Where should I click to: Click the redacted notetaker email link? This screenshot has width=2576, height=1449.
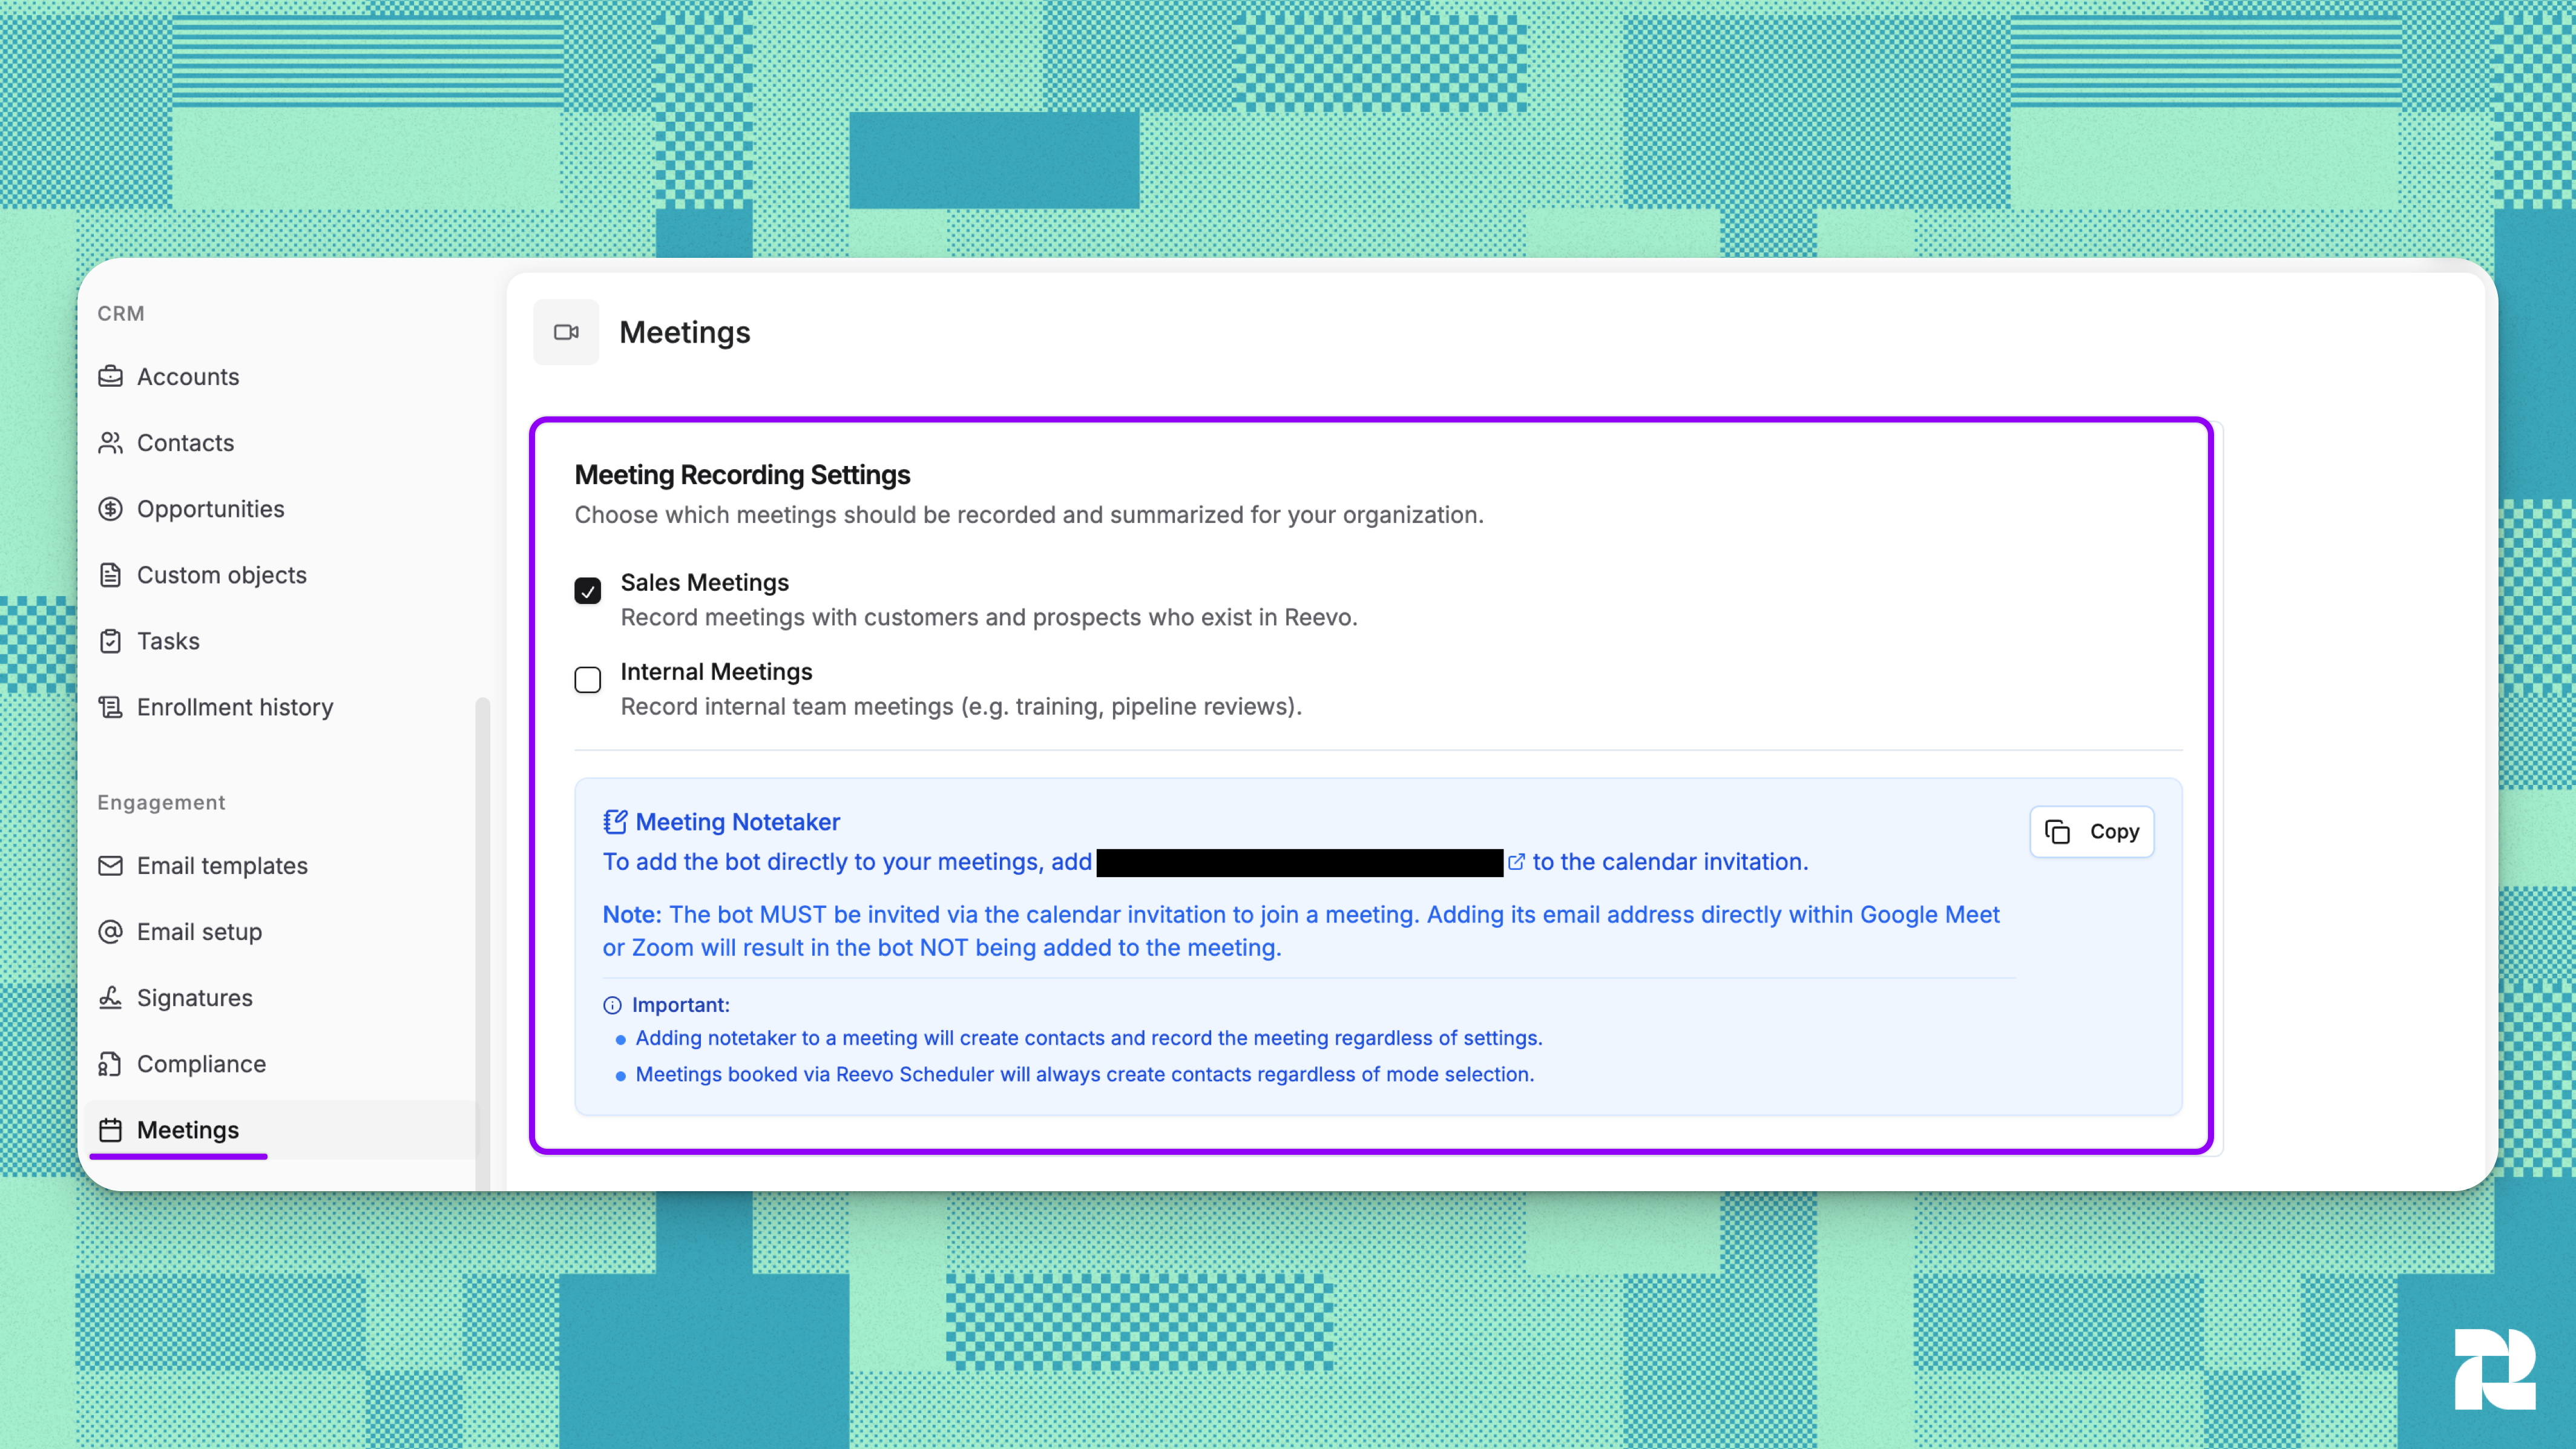(1299, 862)
